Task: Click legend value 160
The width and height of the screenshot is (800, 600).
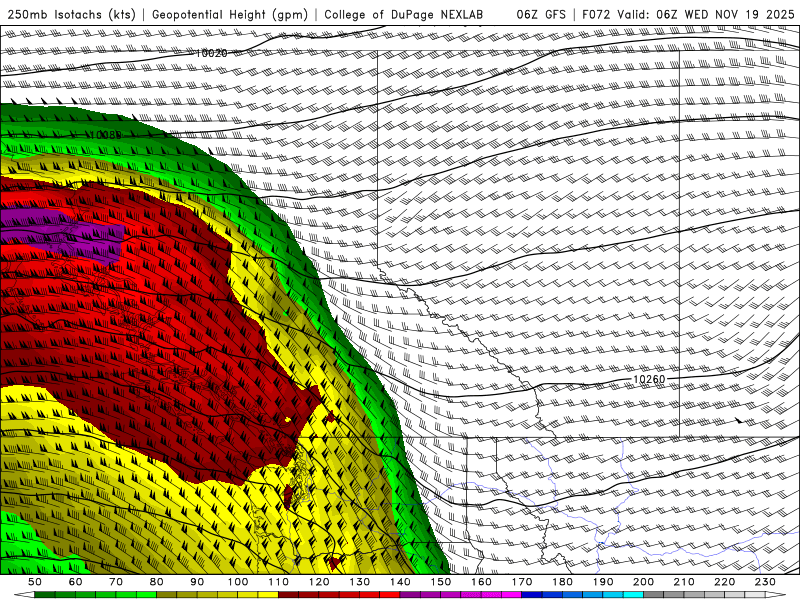Action: tap(481, 582)
